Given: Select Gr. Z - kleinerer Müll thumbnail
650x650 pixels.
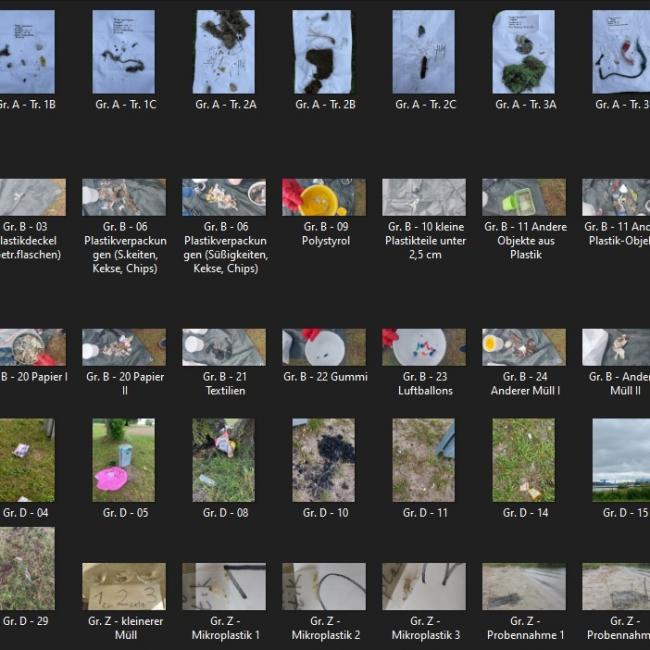Looking at the screenshot, I should [124, 586].
